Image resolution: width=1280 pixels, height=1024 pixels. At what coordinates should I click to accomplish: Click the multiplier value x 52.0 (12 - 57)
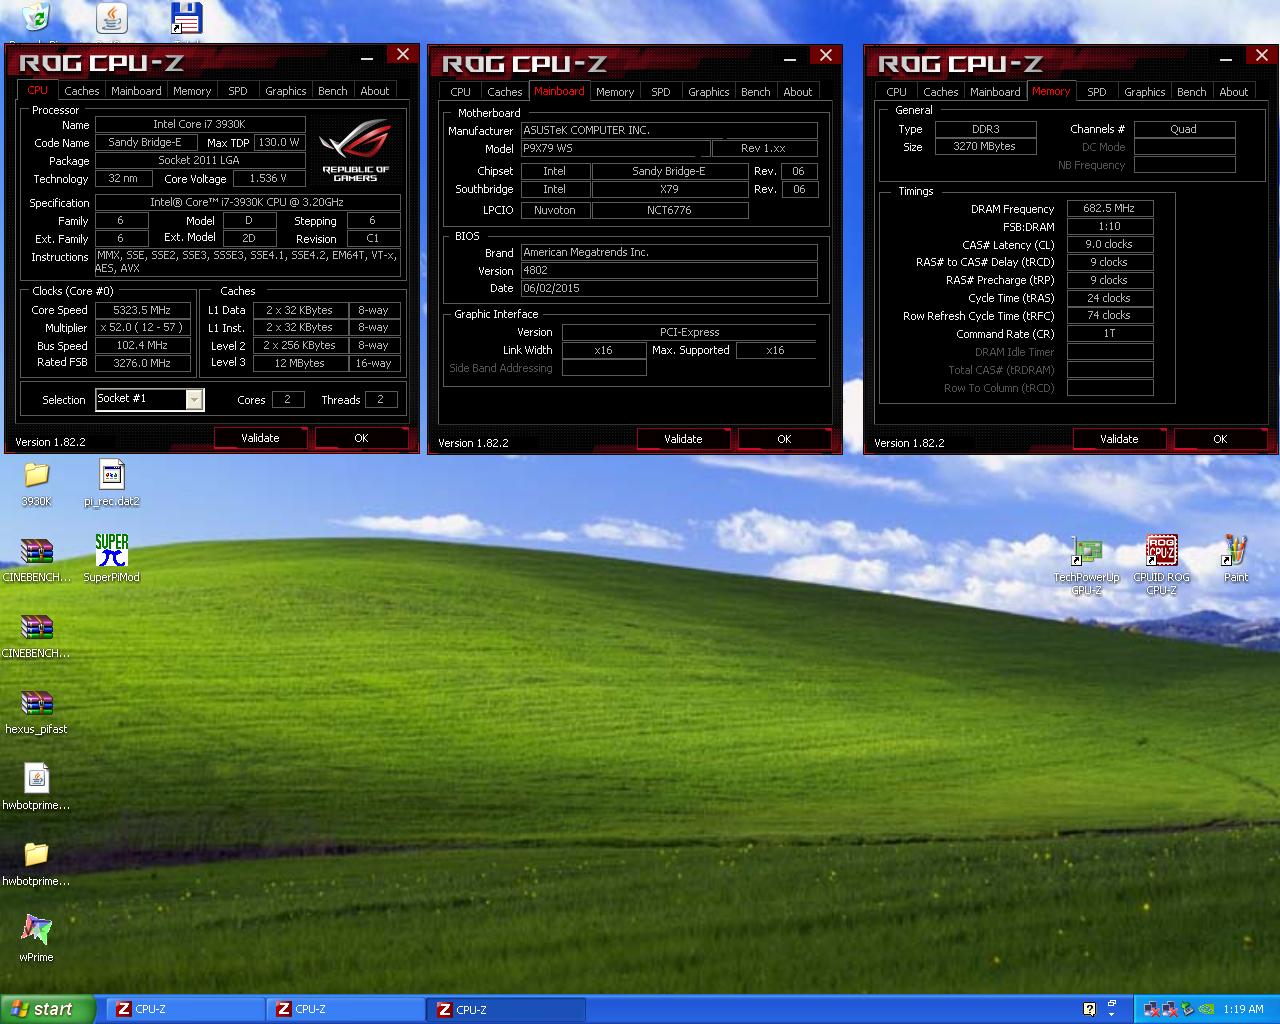click(142, 328)
